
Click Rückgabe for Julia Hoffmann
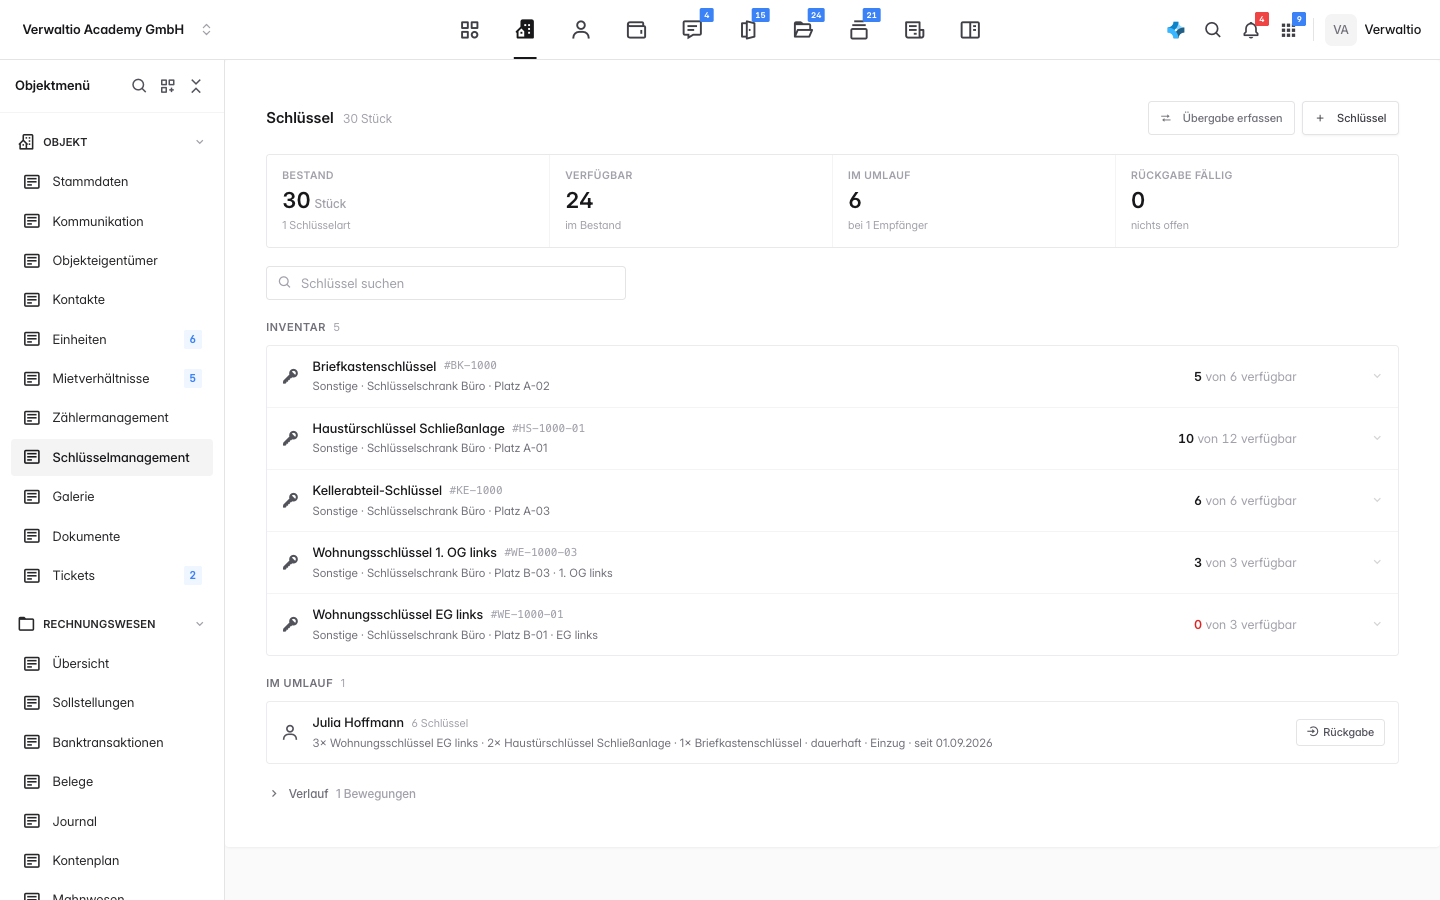pos(1340,732)
